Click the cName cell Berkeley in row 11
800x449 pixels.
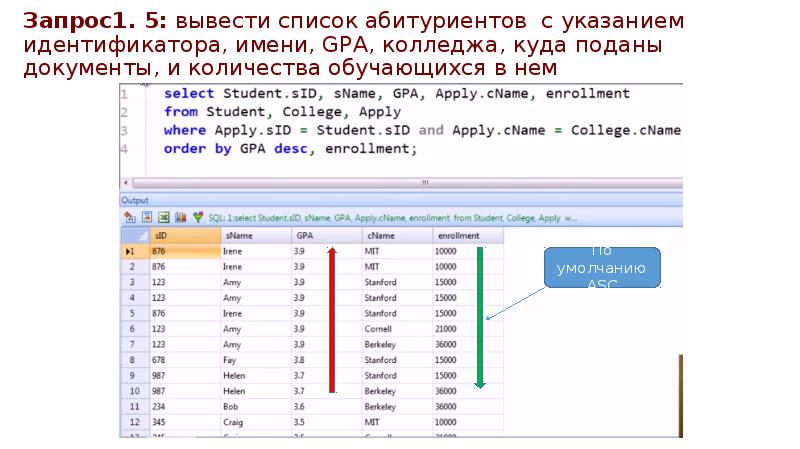(x=397, y=407)
